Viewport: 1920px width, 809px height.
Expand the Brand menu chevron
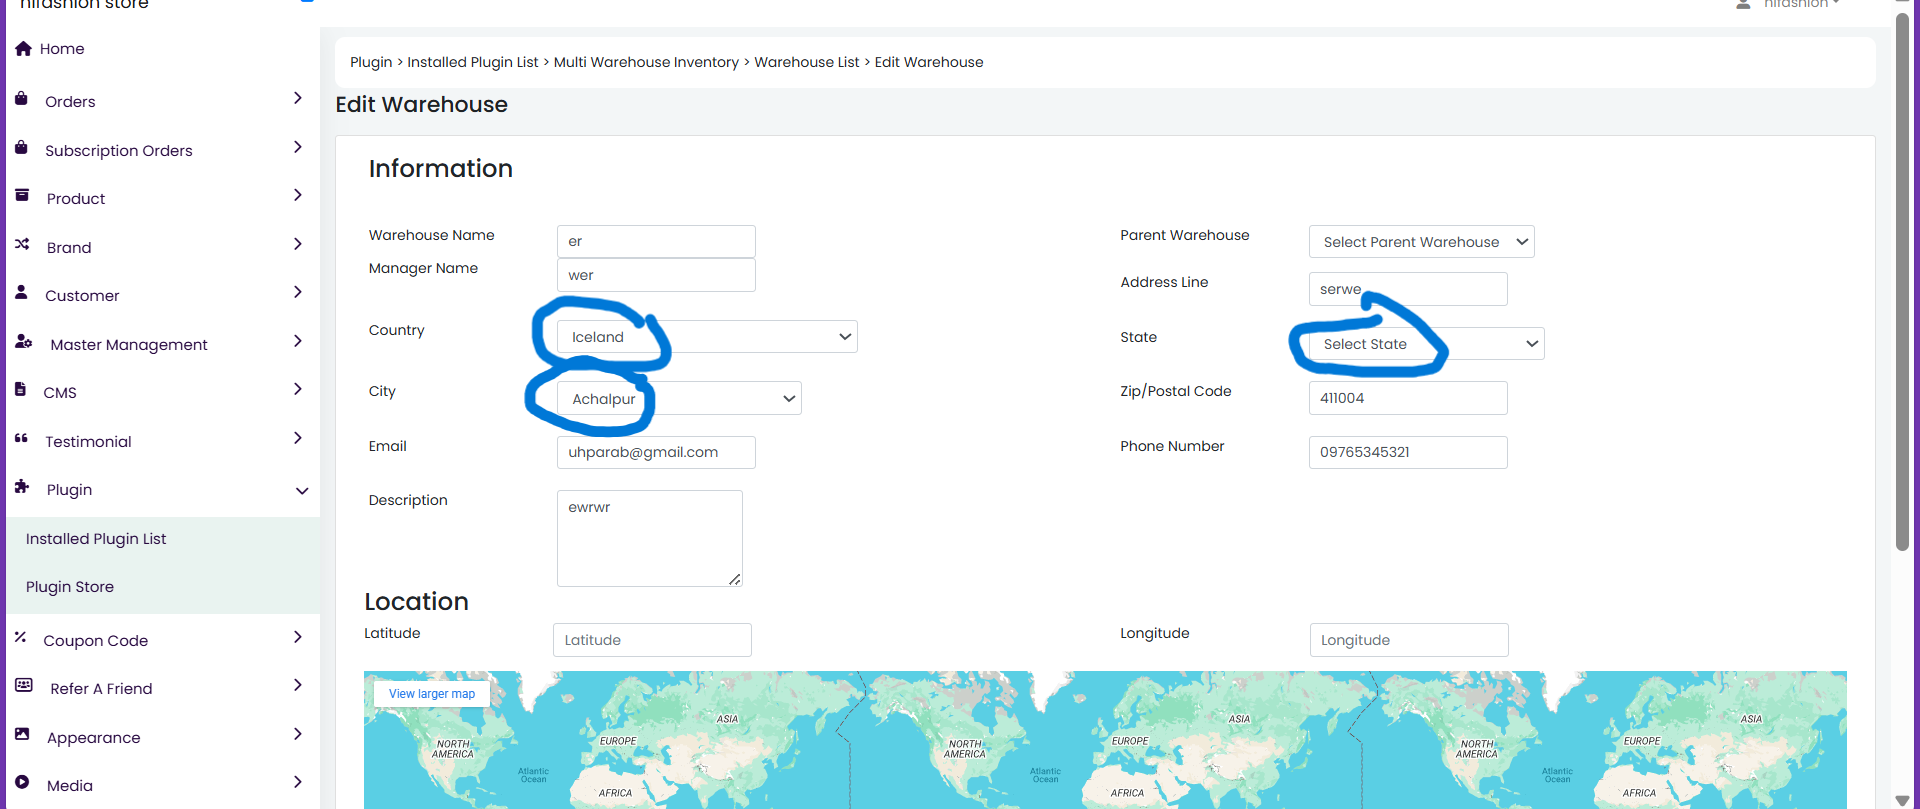[297, 244]
